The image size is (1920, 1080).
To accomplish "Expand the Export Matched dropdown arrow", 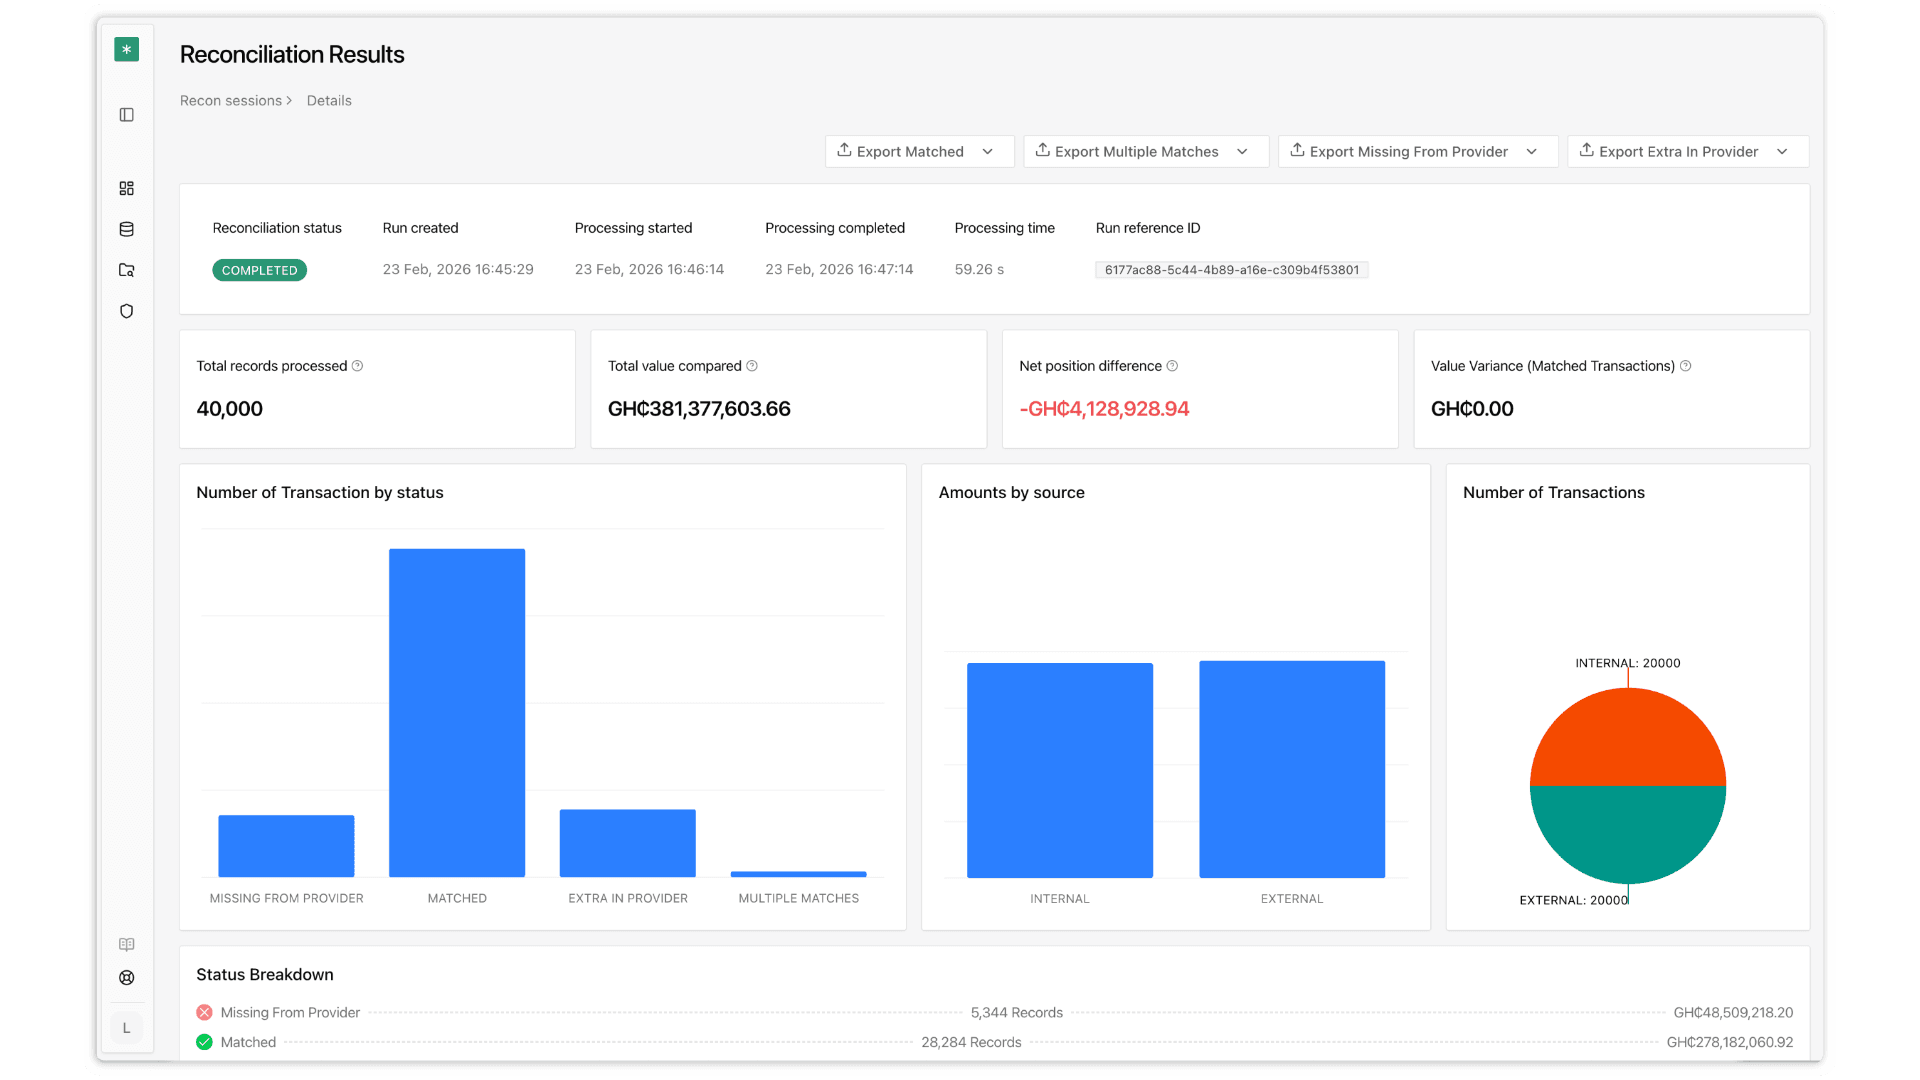I will [x=988, y=152].
